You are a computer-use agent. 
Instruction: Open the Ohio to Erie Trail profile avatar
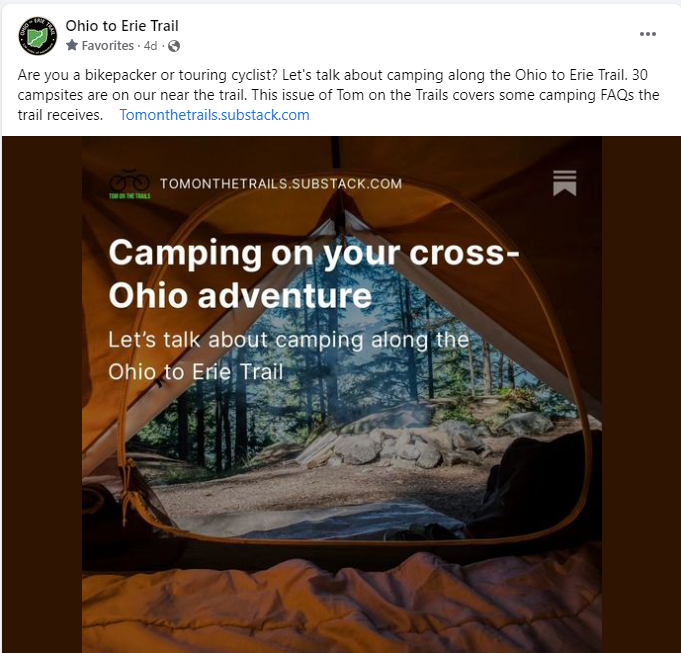click(37, 36)
